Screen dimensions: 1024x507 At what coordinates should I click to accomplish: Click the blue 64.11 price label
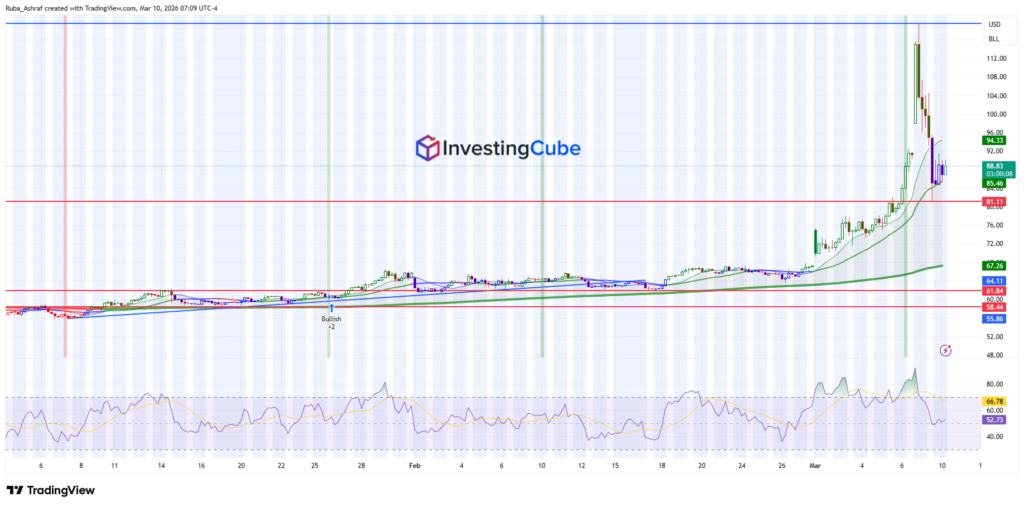pyautogui.click(x=994, y=281)
